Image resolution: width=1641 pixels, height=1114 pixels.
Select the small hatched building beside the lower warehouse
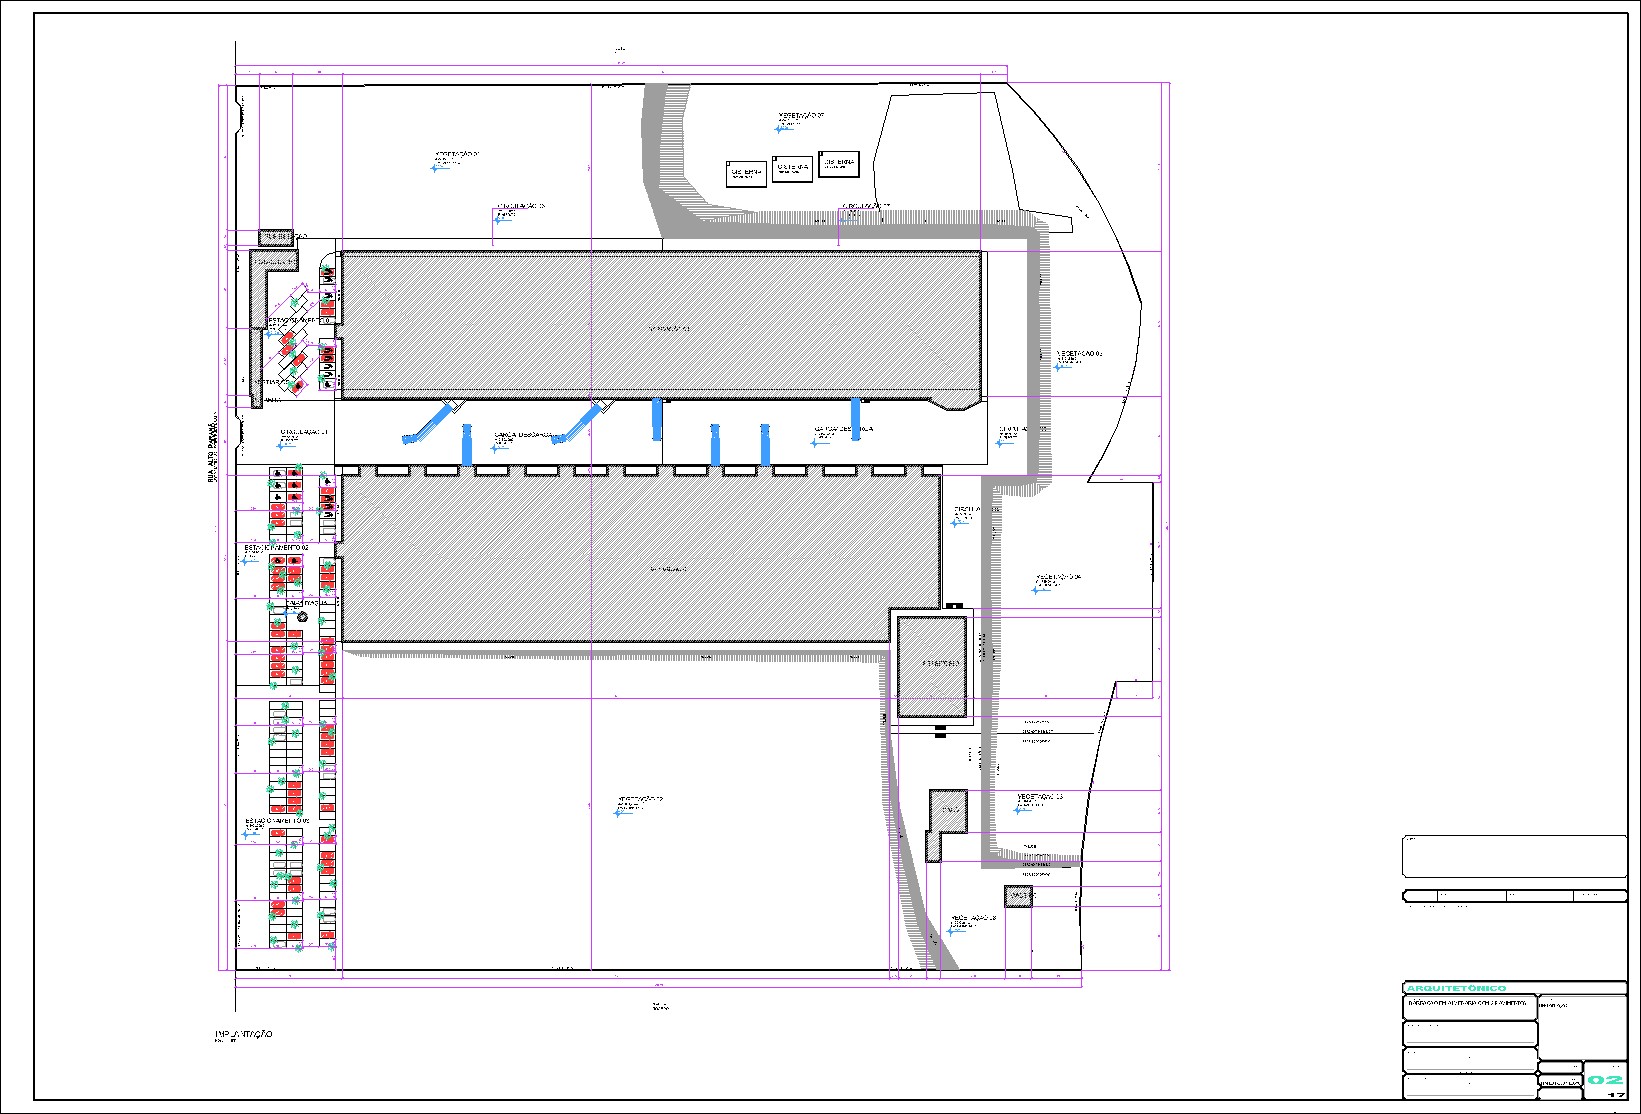[931, 666]
